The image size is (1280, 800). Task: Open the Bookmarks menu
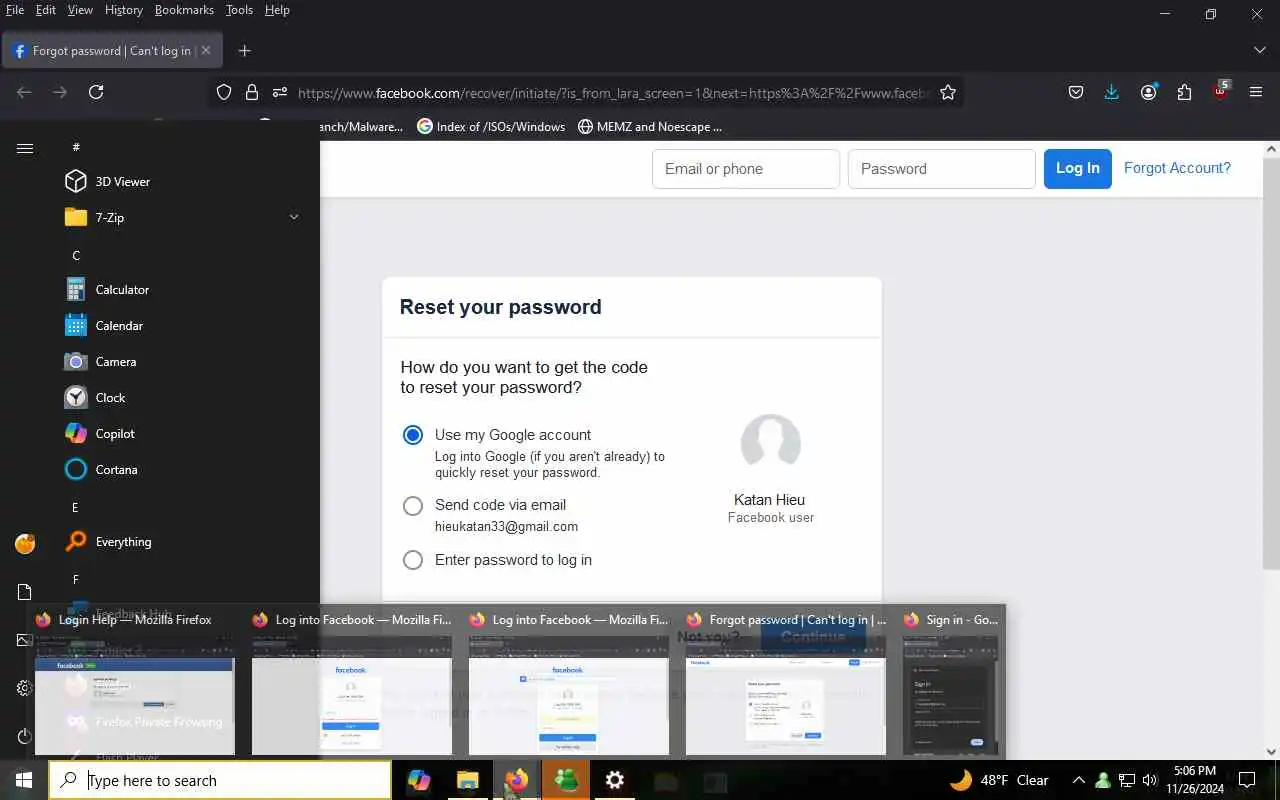pyautogui.click(x=184, y=10)
